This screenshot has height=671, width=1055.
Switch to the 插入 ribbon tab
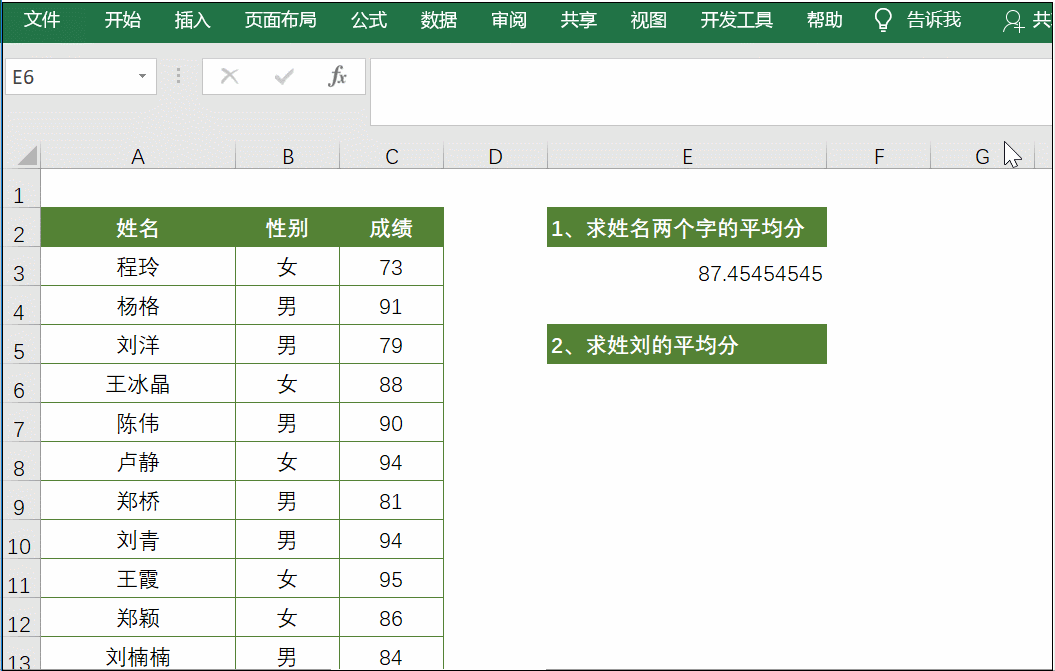point(192,20)
